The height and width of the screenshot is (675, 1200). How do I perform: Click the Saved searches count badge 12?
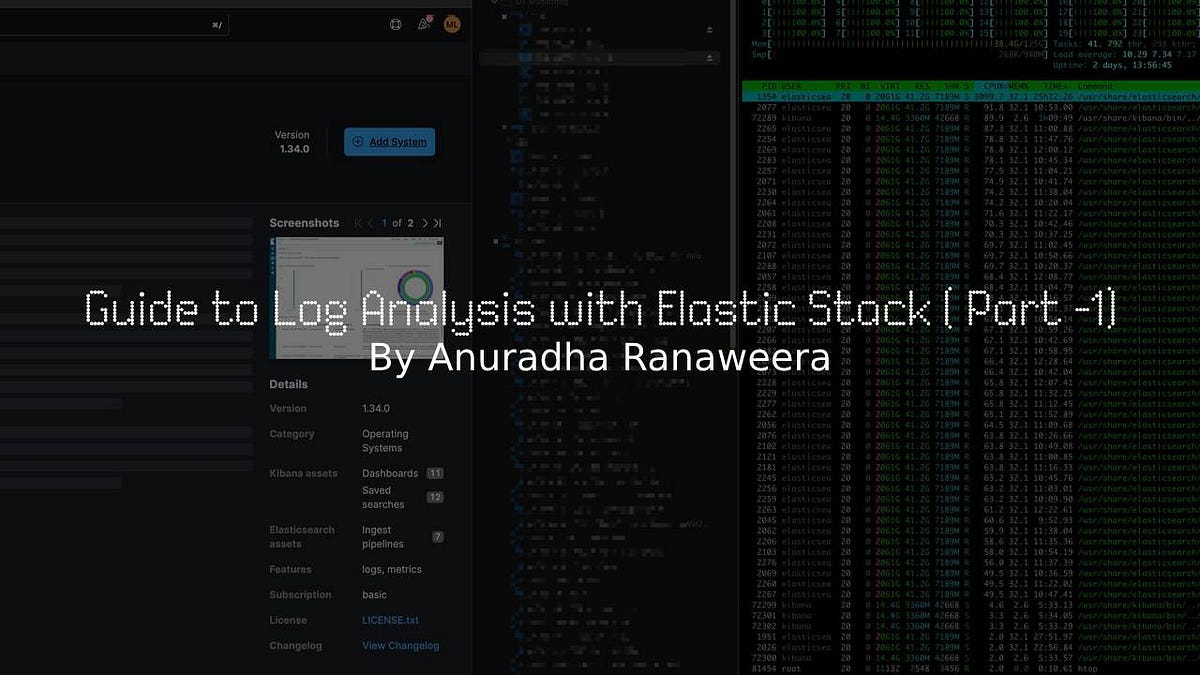[434, 496]
